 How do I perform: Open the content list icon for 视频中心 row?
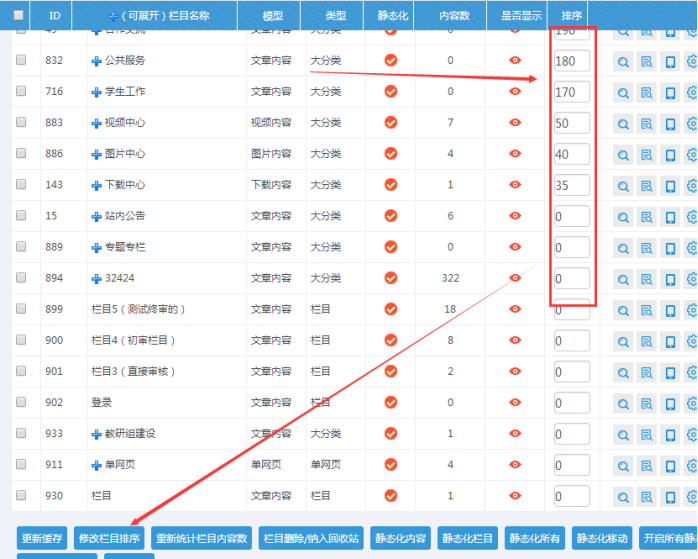tap(647, 124)
